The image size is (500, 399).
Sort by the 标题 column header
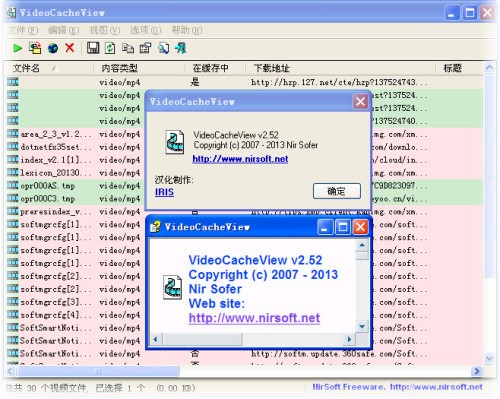459,68
